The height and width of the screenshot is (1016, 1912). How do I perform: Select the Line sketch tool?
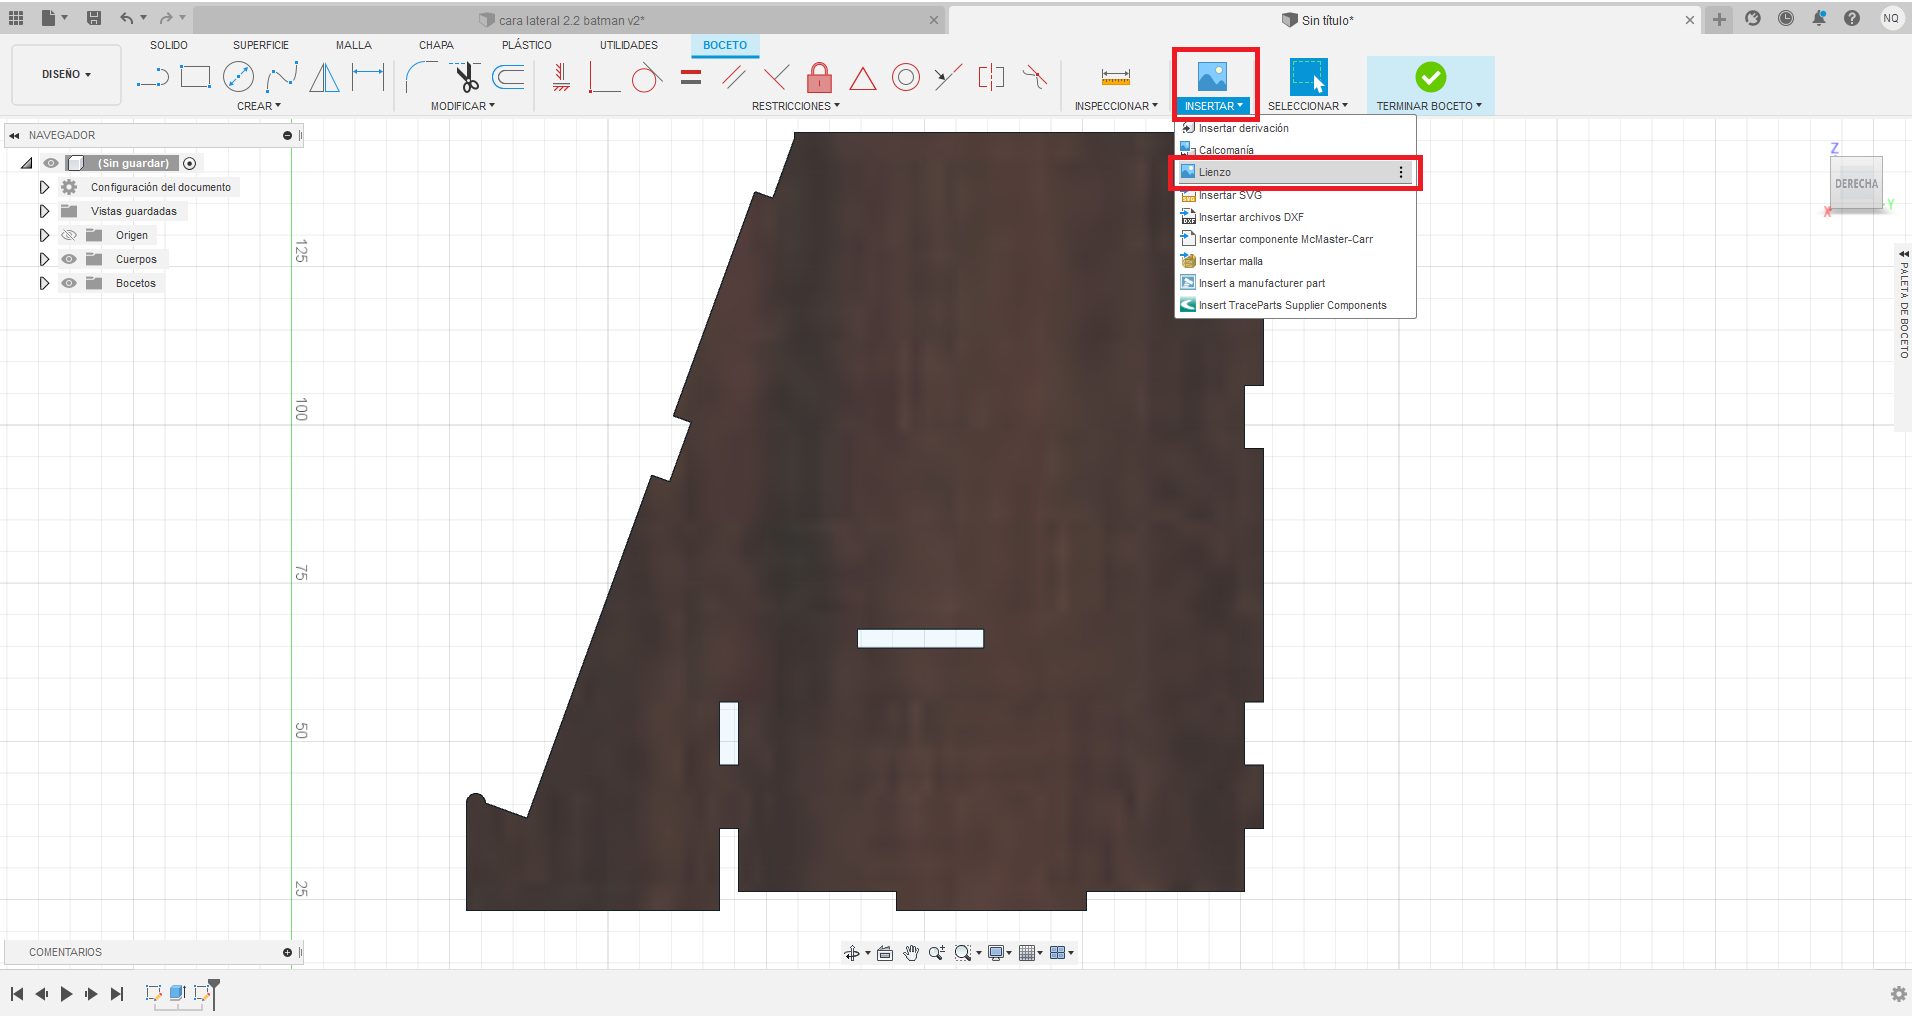[152, 77]
